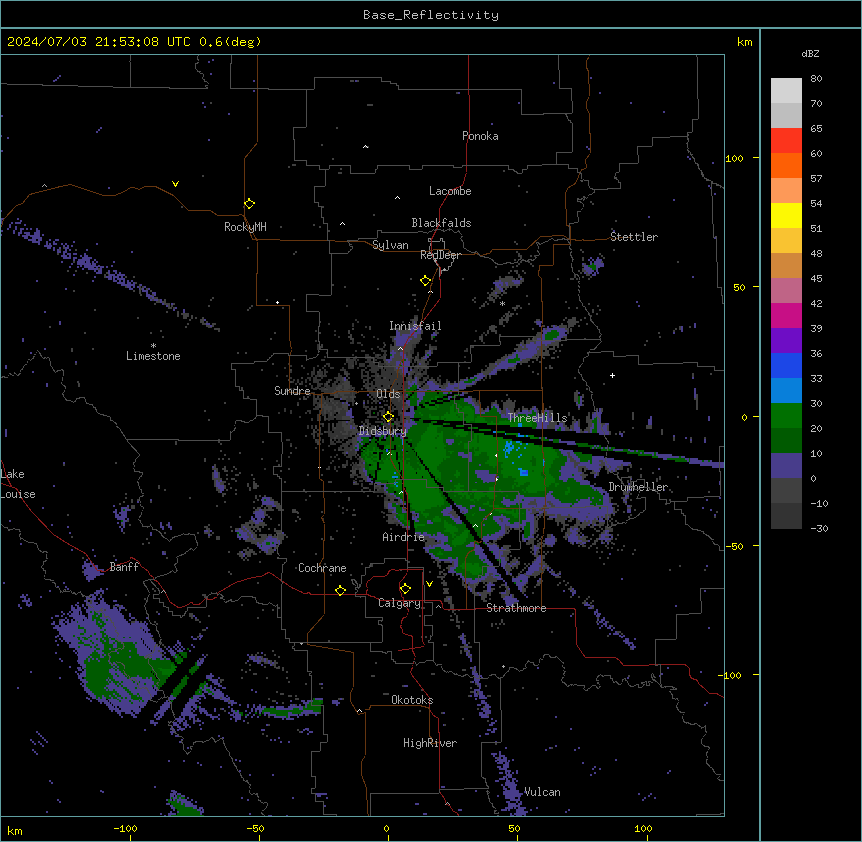Click the yellow diamond marker below Cochrane
The width and height of the screenshot is (862, 842).
coord(340,590)
